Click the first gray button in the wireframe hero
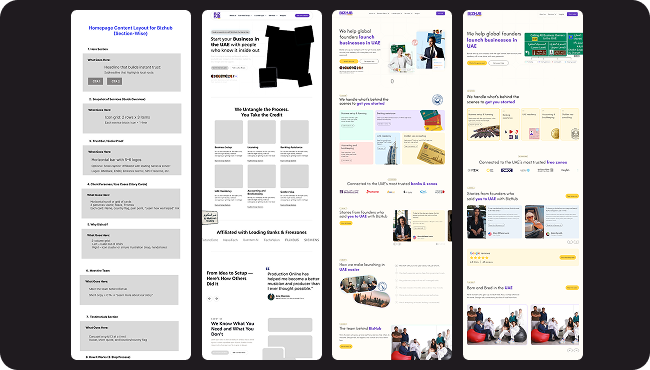 [x=95, y=81]
